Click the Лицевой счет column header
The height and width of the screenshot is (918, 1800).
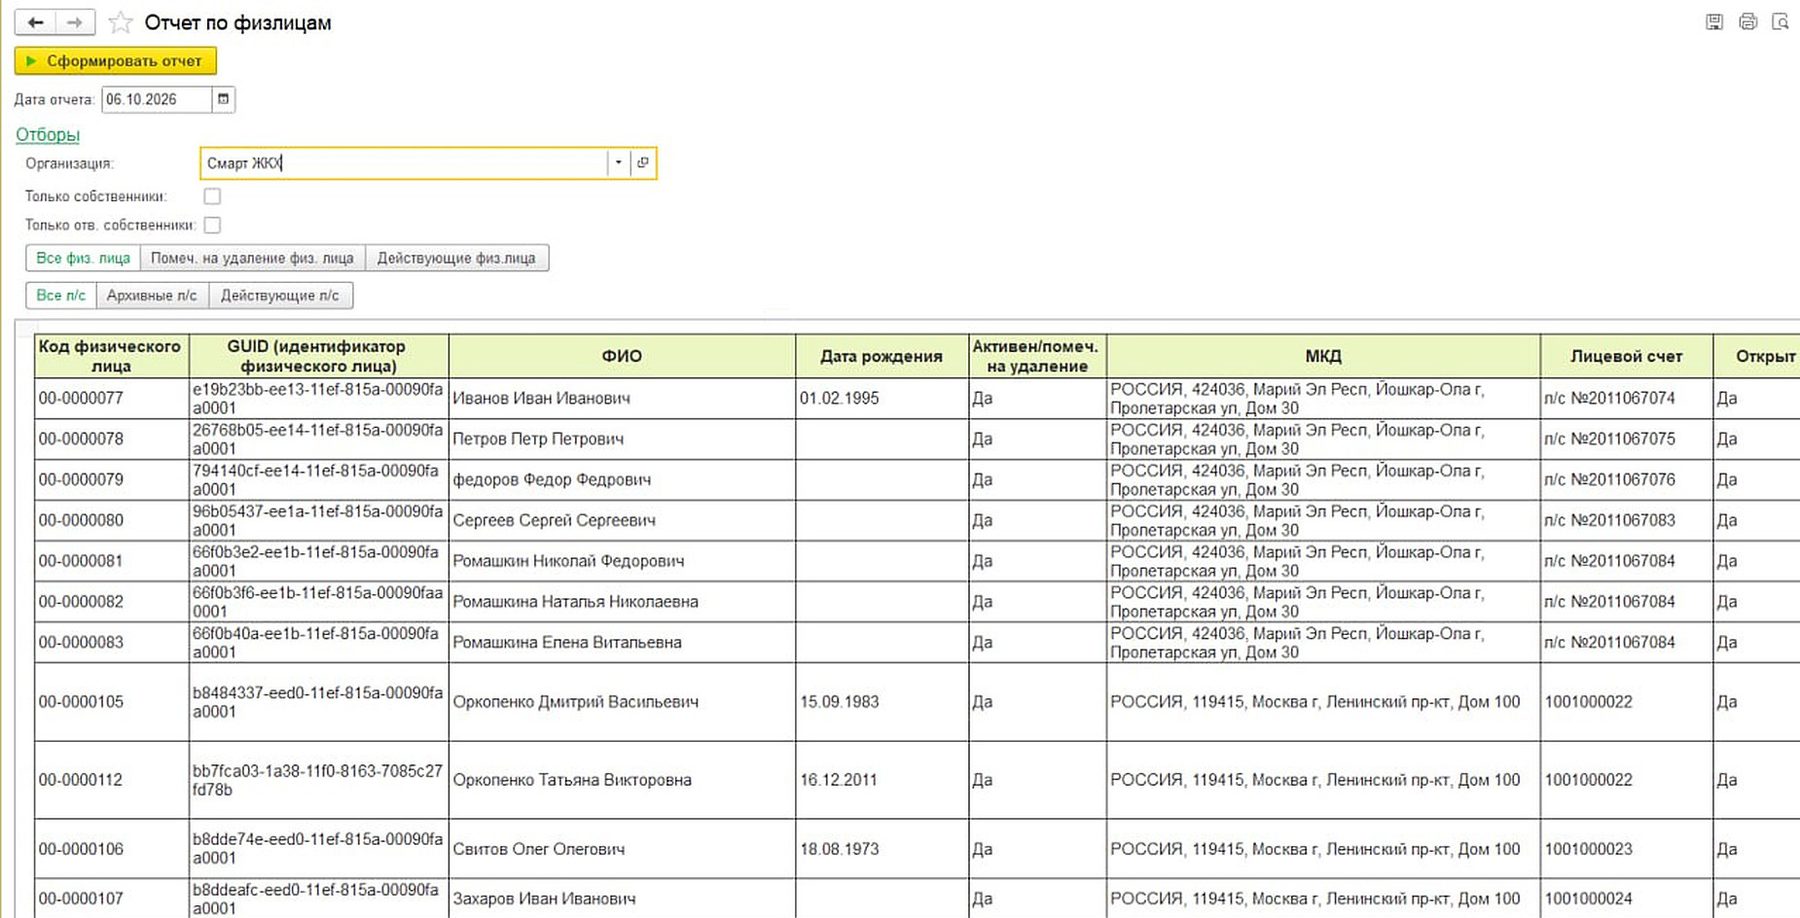point(1626,356)
